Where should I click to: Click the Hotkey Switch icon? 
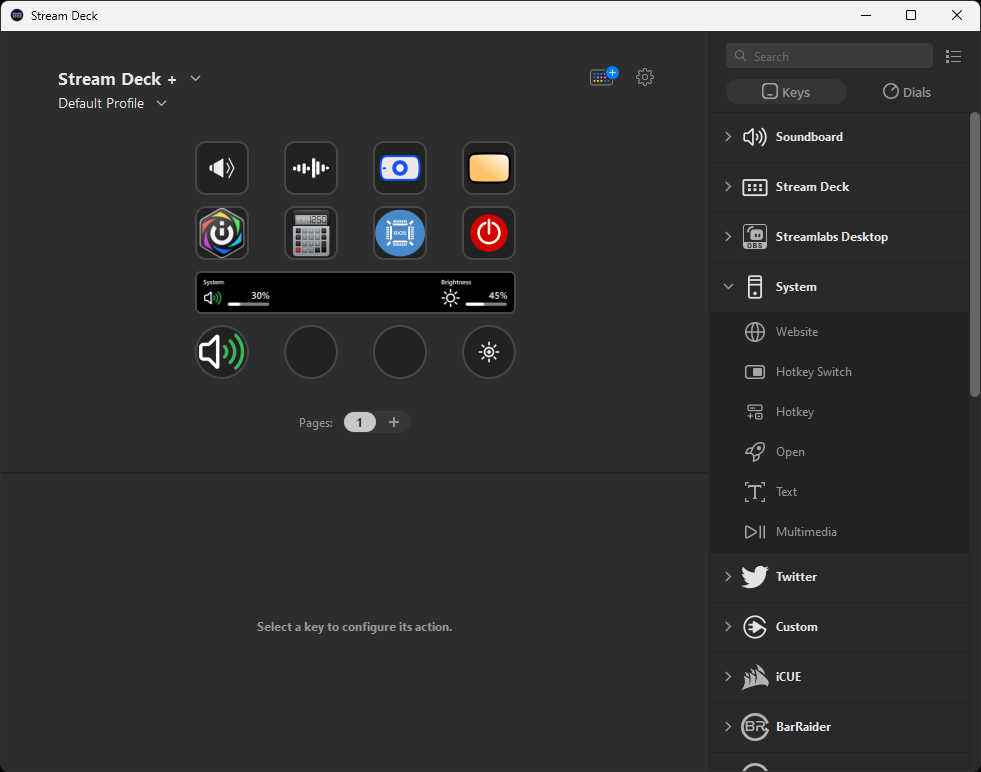[755, 372]
